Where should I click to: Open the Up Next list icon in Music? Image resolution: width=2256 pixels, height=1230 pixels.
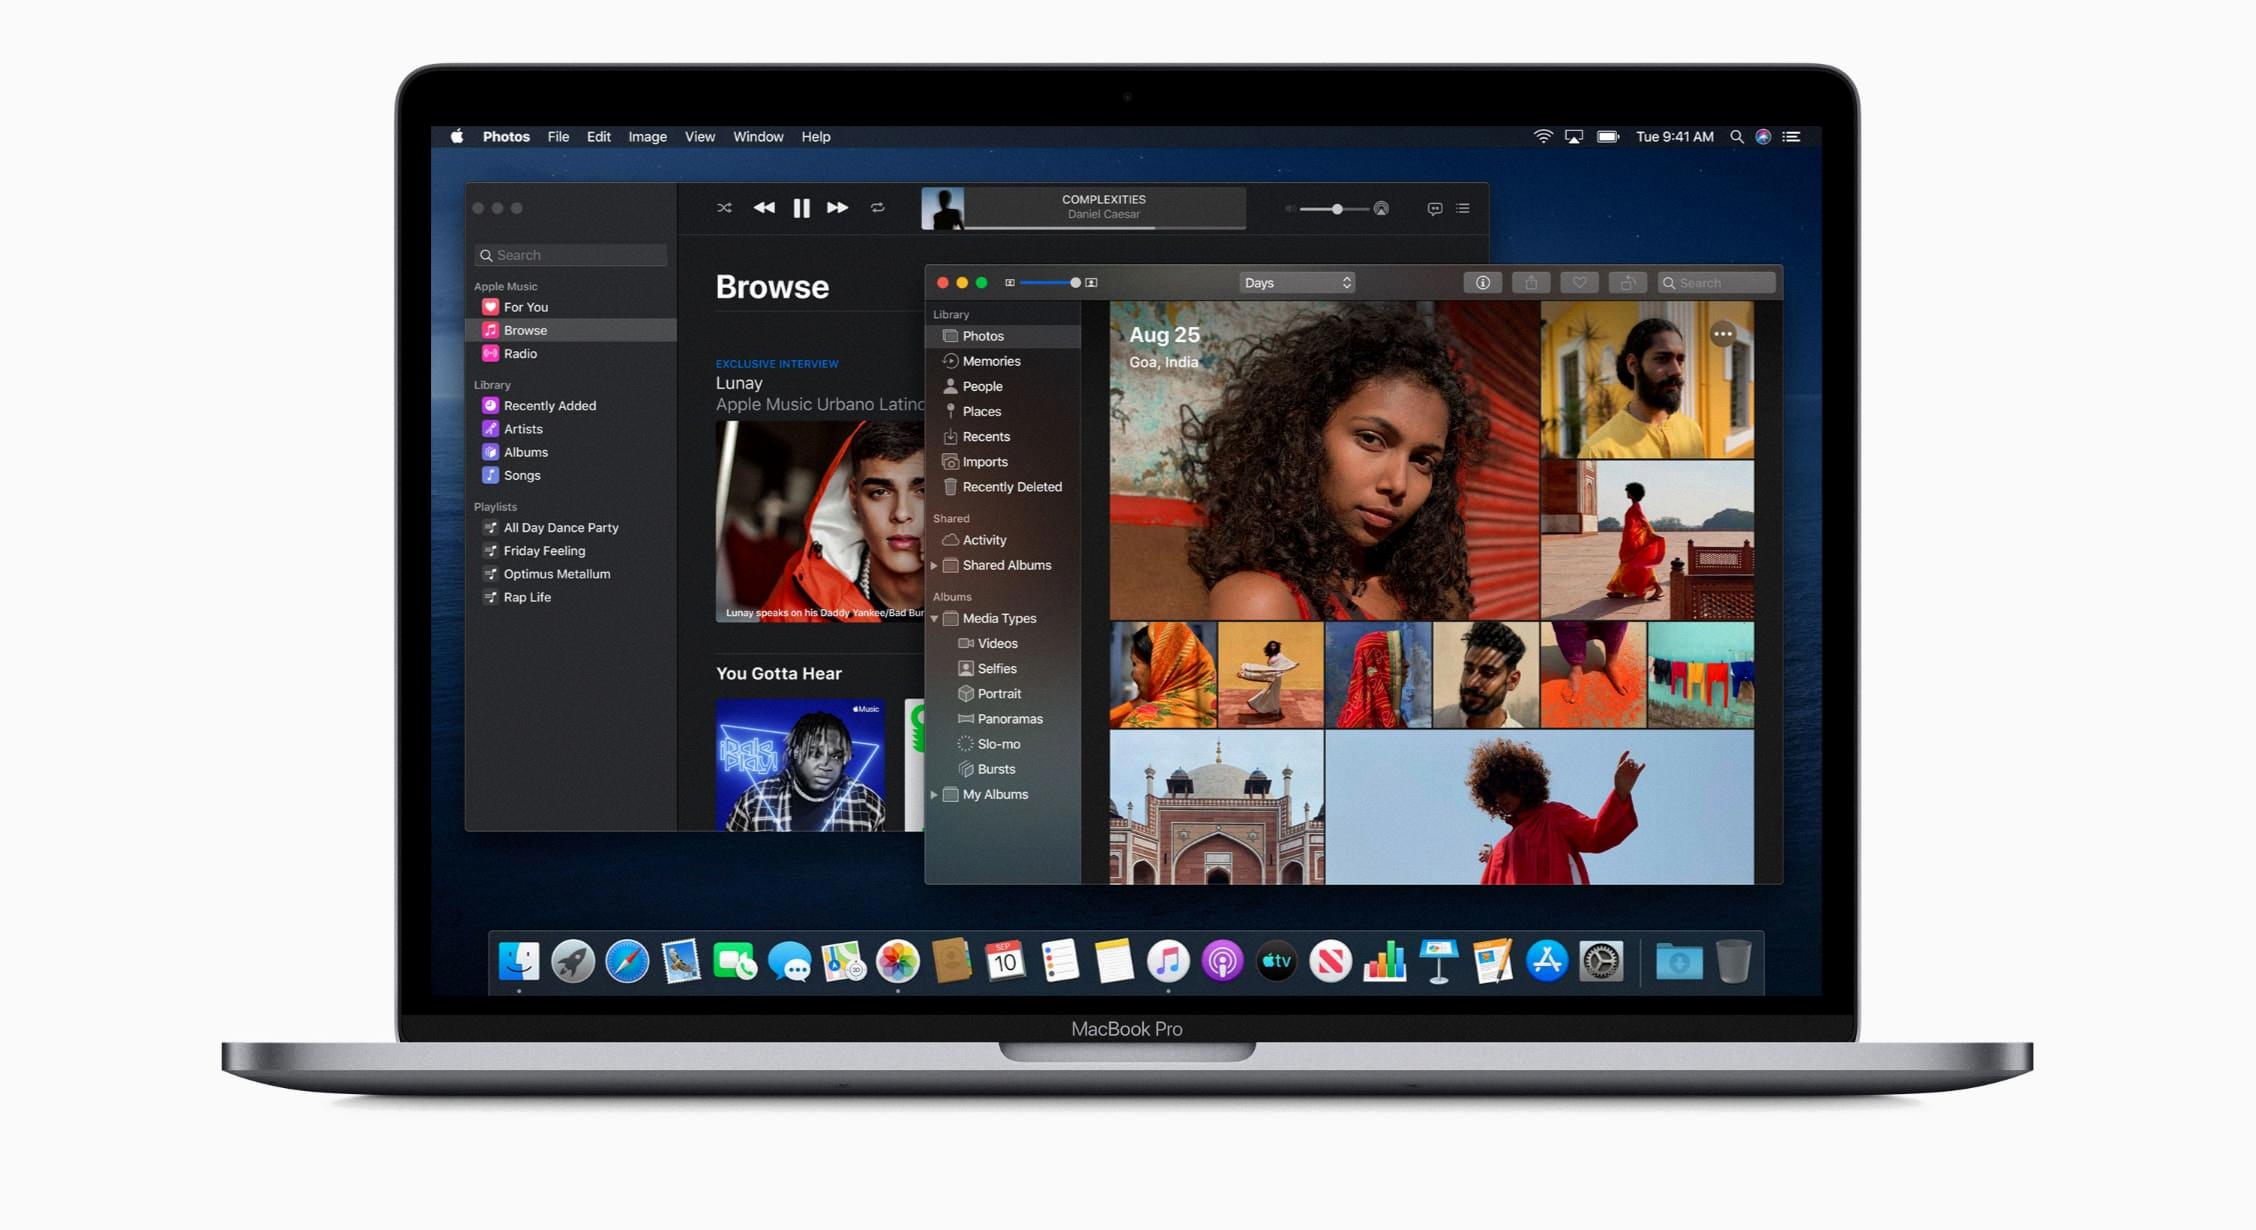1463,209
